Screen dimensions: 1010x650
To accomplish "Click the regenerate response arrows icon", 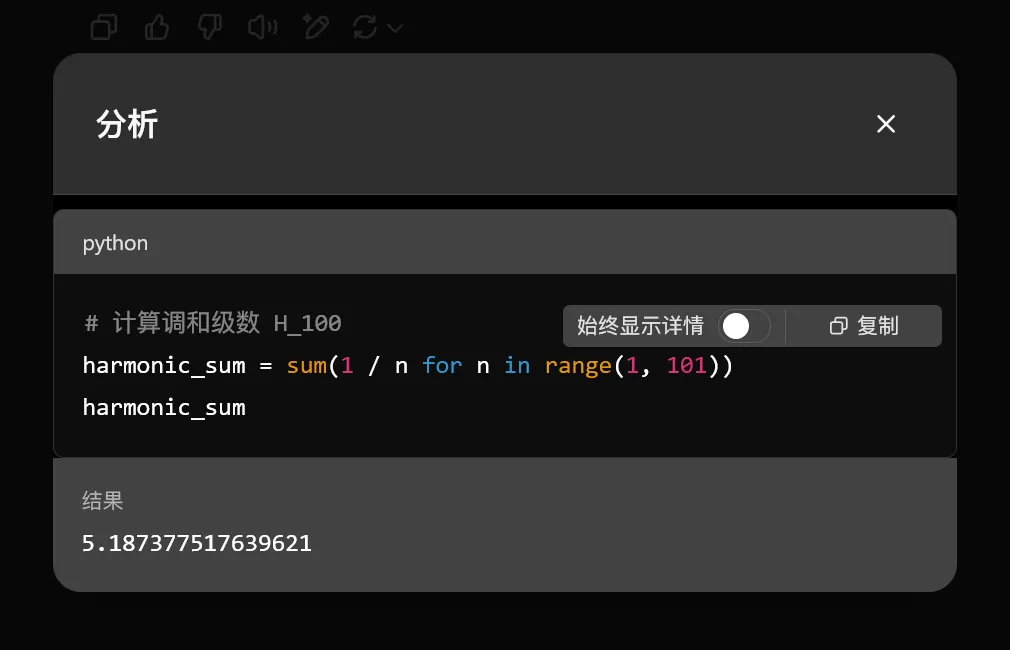I will click(365, 27).
